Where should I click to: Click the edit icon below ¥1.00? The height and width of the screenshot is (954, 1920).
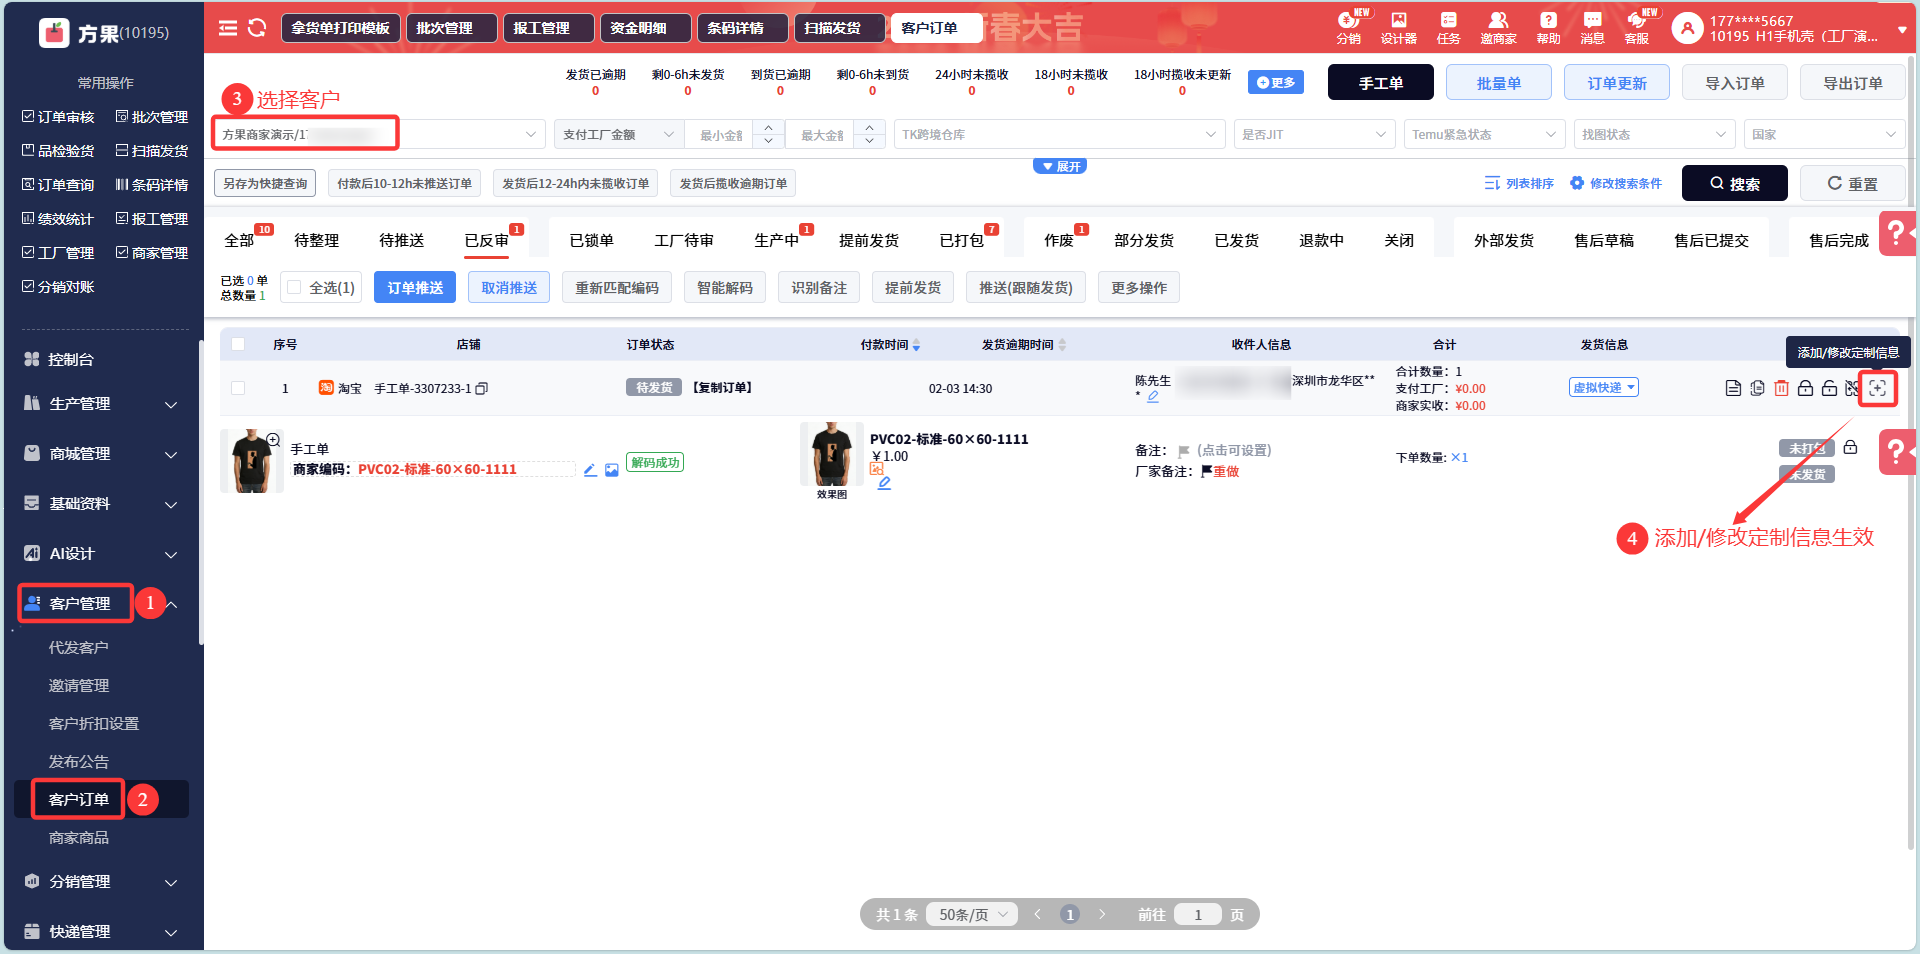point(884,483)
